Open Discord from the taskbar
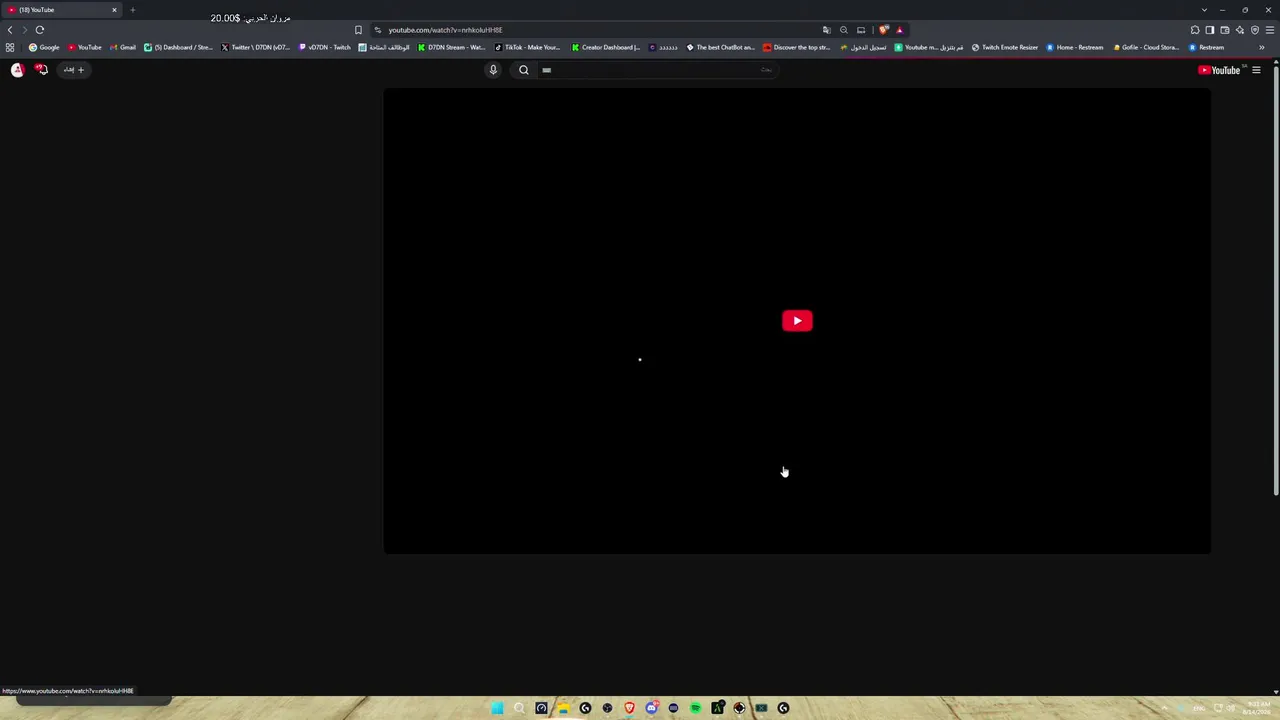The image size is (1280, 720). (x=651, y=708)
